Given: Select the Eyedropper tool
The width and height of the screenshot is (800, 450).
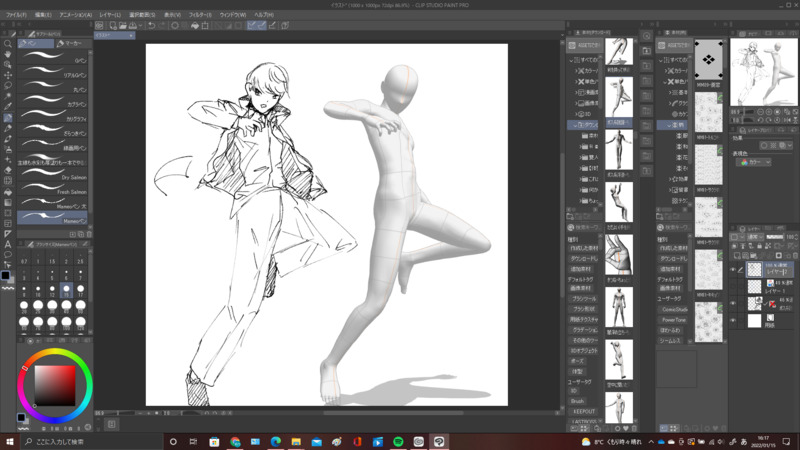Looking at the screenshot, I should pyautogui.click(x=8, y=107).
